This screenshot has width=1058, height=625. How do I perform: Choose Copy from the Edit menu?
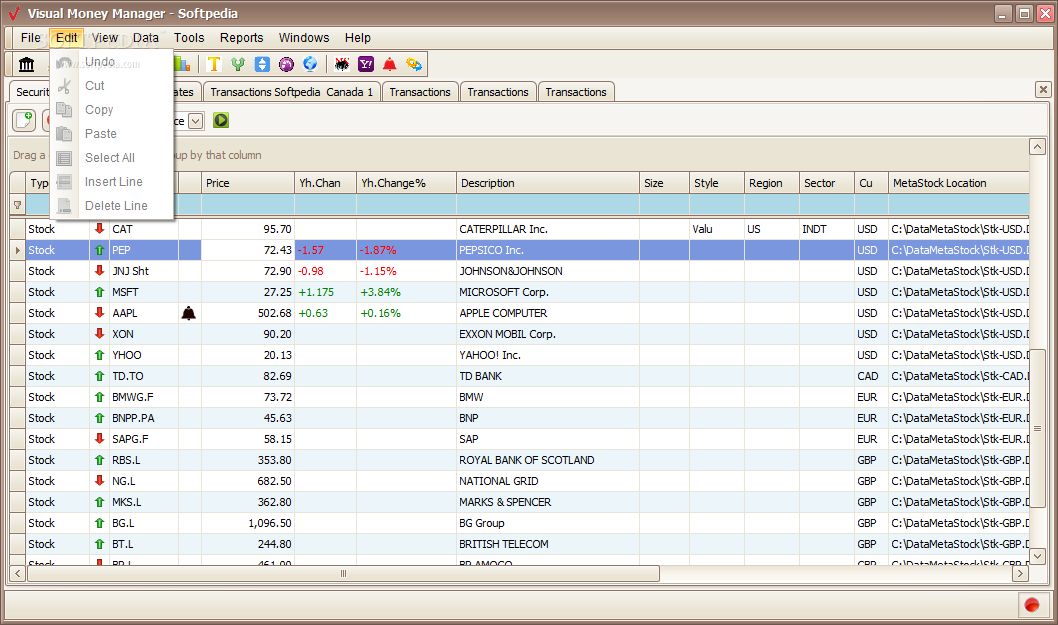point(112,110)
